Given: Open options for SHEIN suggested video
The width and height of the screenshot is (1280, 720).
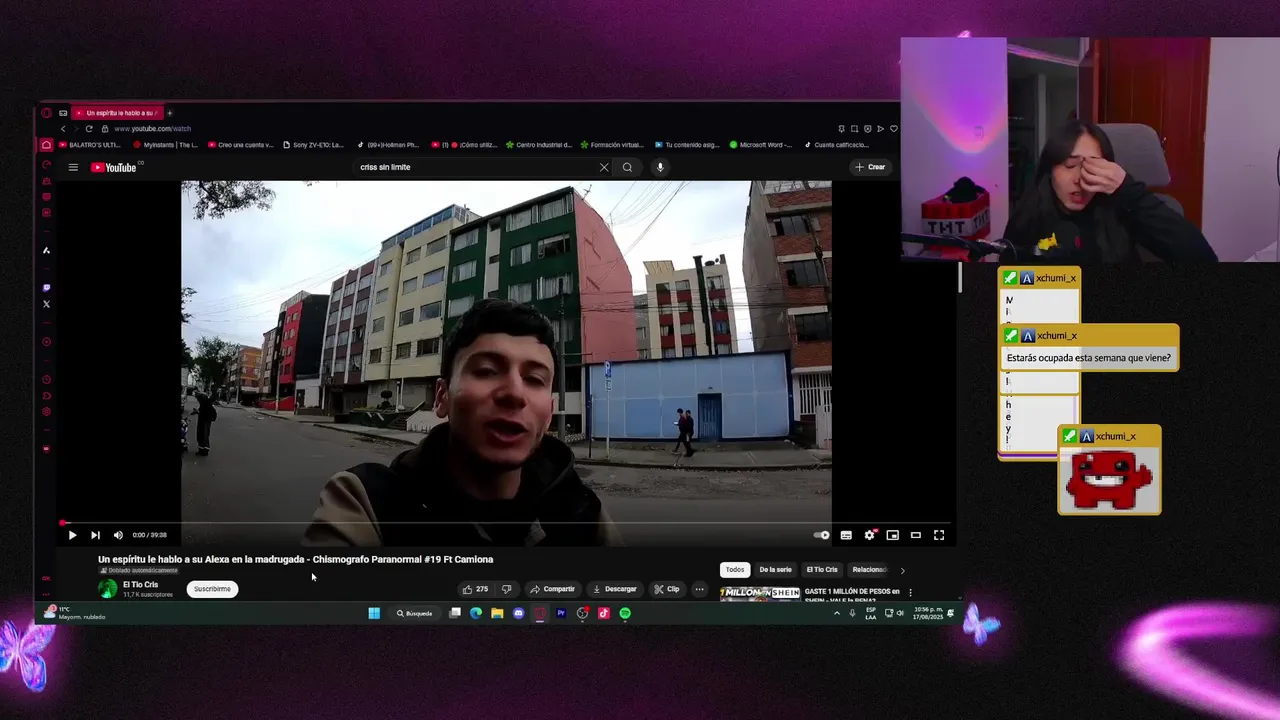Looking at the screenshot, I should coord(910,593).
